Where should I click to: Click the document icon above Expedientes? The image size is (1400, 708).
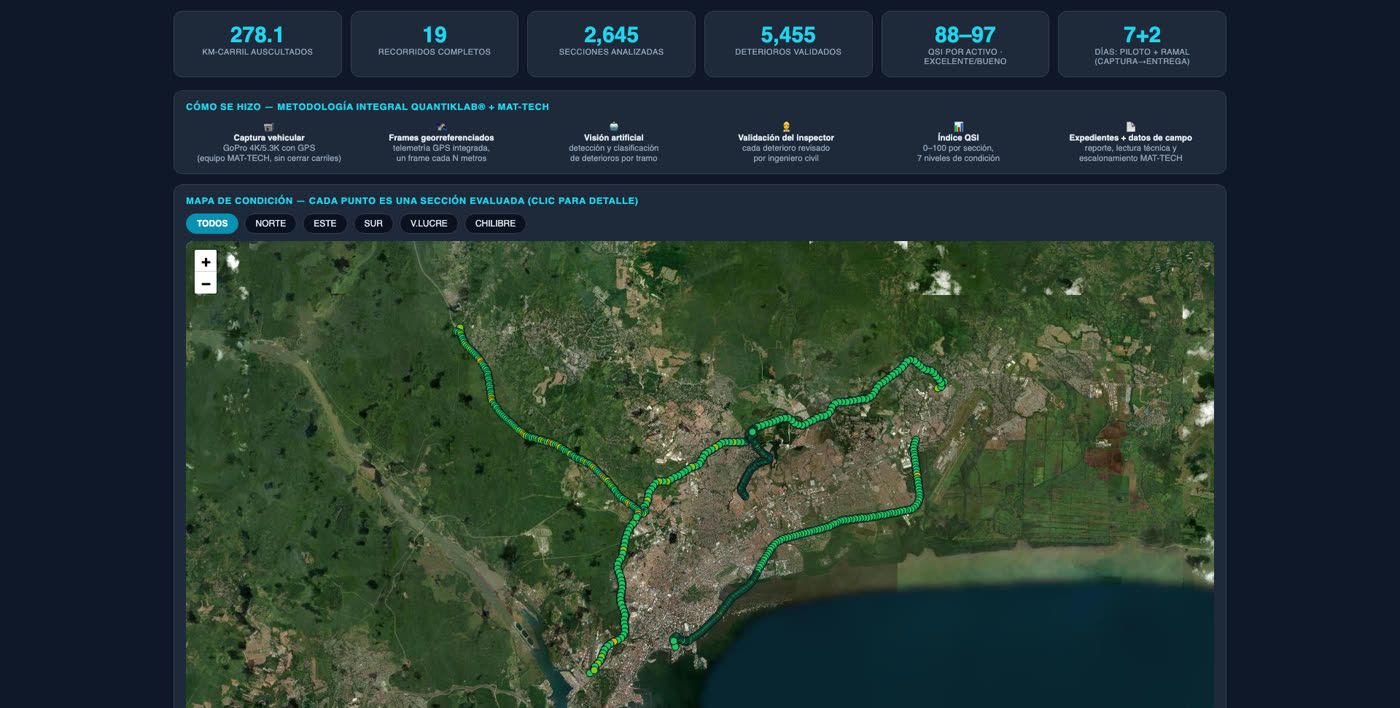pyautogui.click(x=1130, y=127)
